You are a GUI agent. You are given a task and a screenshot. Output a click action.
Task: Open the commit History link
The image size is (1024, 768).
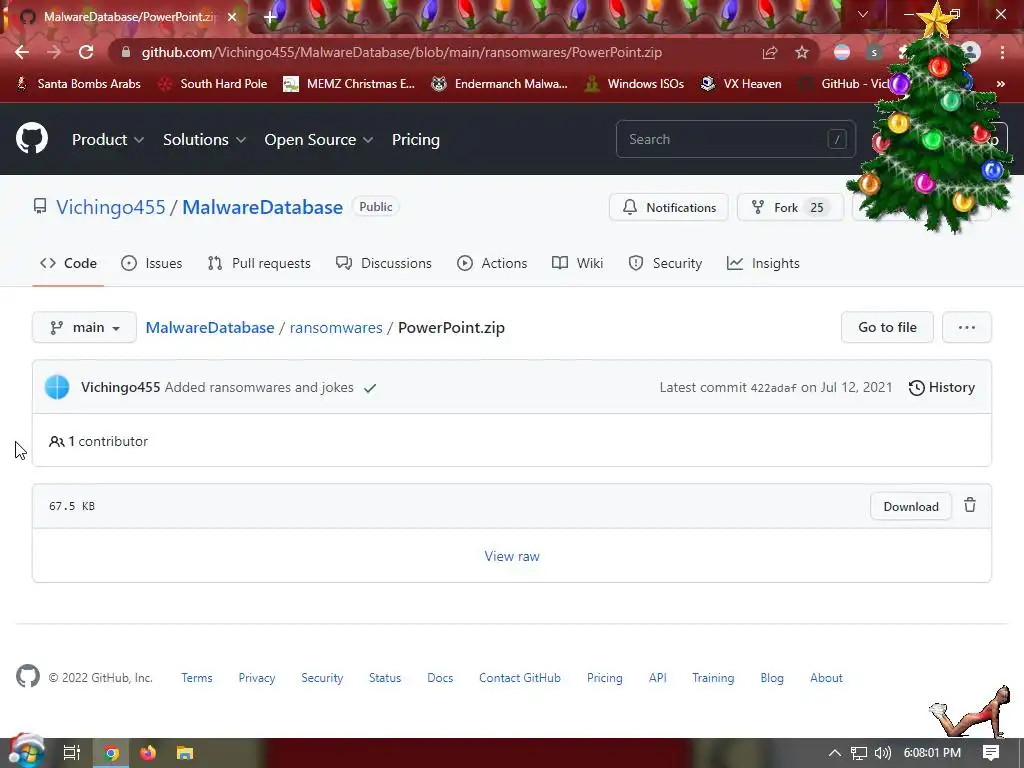pos(942,387)
